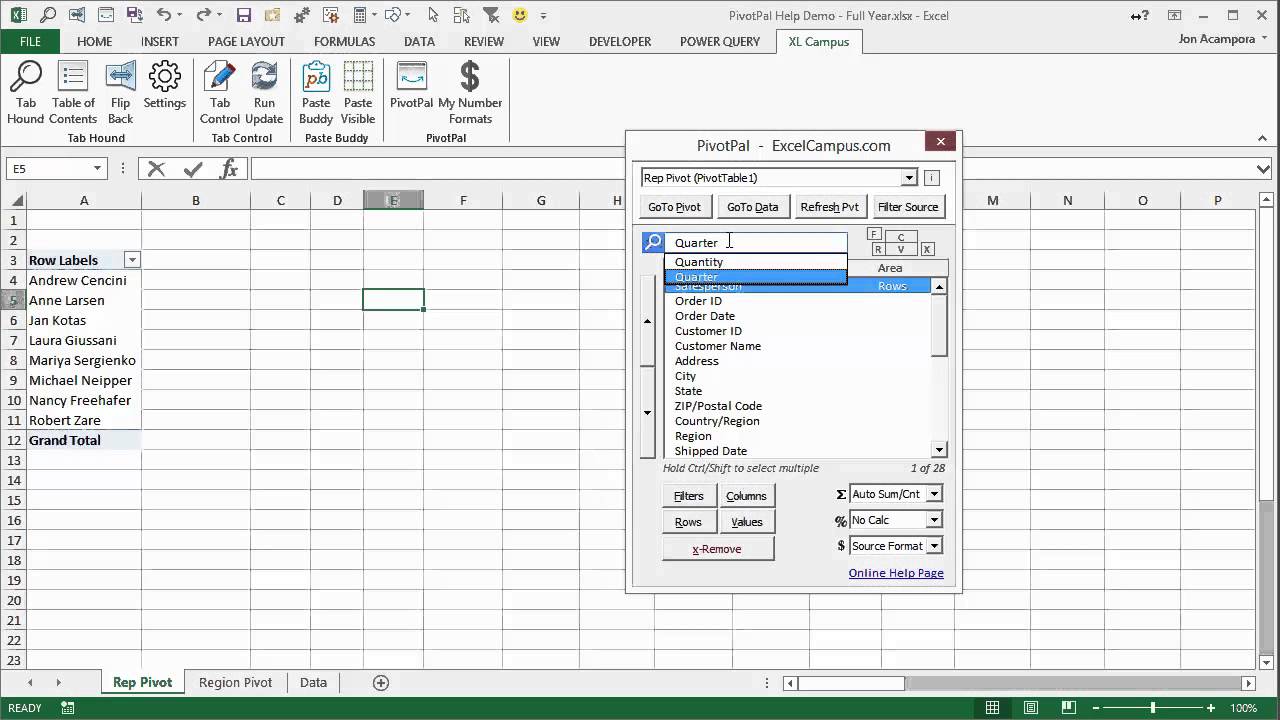Click the clear filter funnel icon
The height and width of the screenshot is (720, 1280).
point(492,15)
